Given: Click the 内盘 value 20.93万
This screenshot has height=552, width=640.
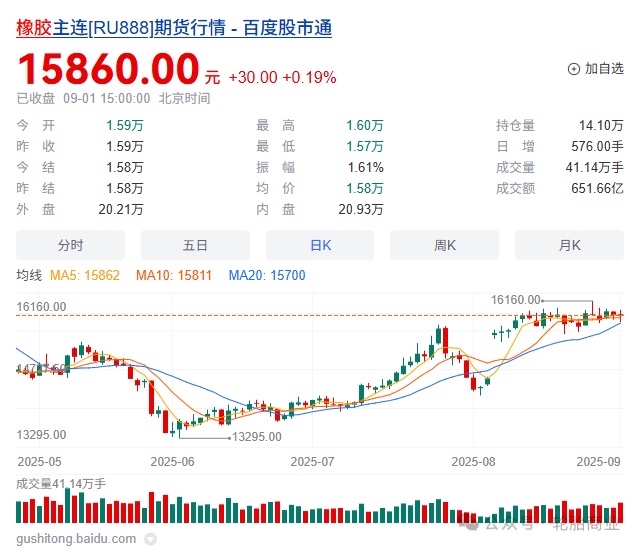Looking at the screenshot, I should coord(361,209).
